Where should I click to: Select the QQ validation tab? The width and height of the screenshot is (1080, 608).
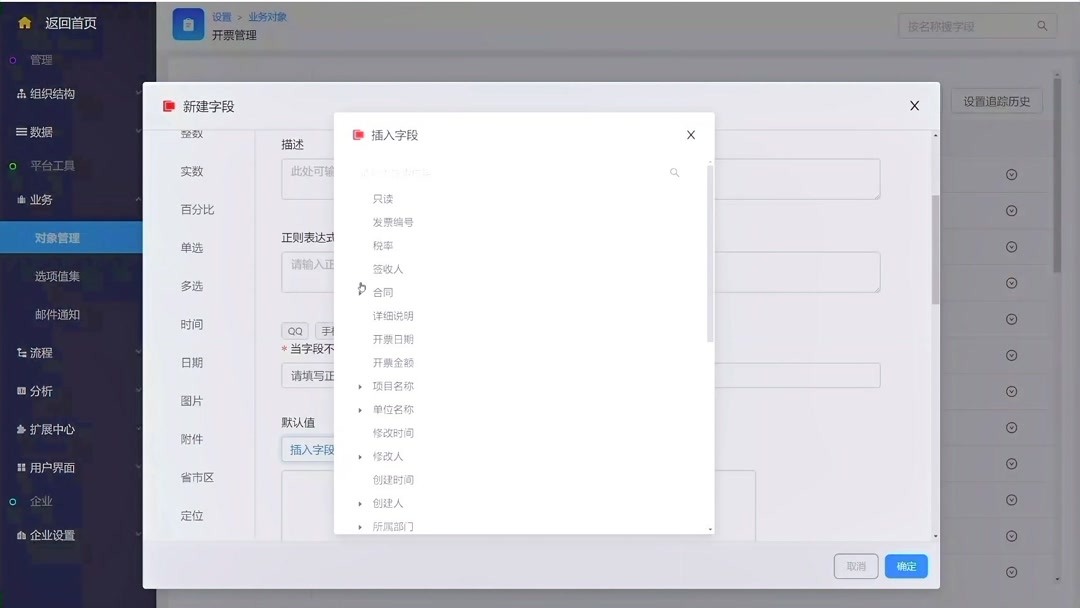[x=294, y=330]
